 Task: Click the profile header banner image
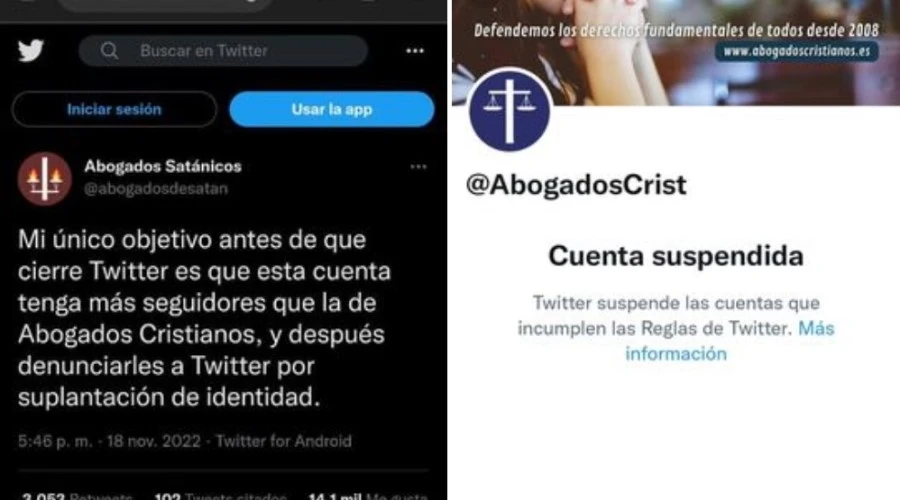(676, 53)
